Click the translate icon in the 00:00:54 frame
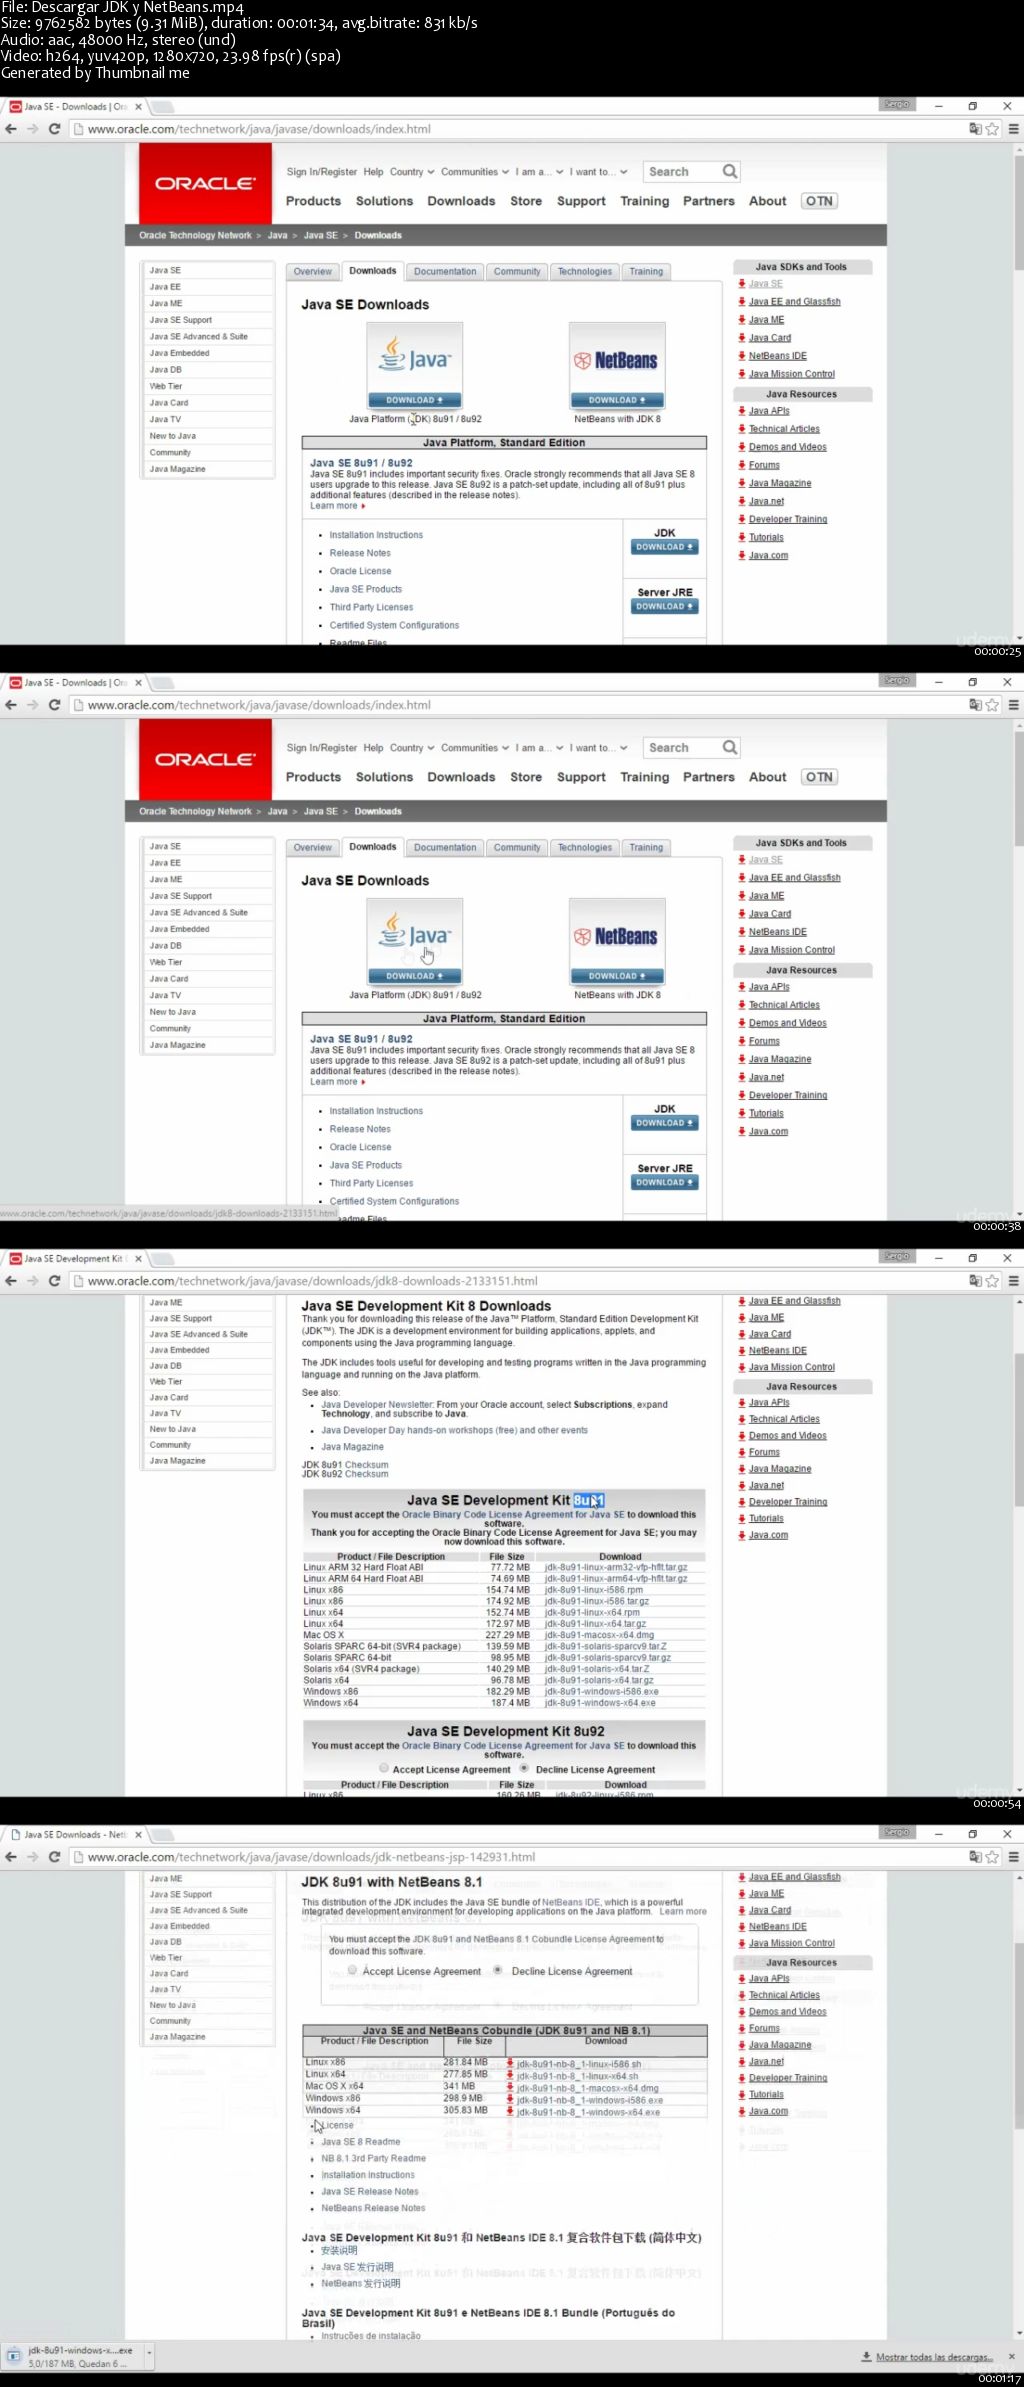This screenshot has height=2387, width=1024. (x=975, y=1281)
